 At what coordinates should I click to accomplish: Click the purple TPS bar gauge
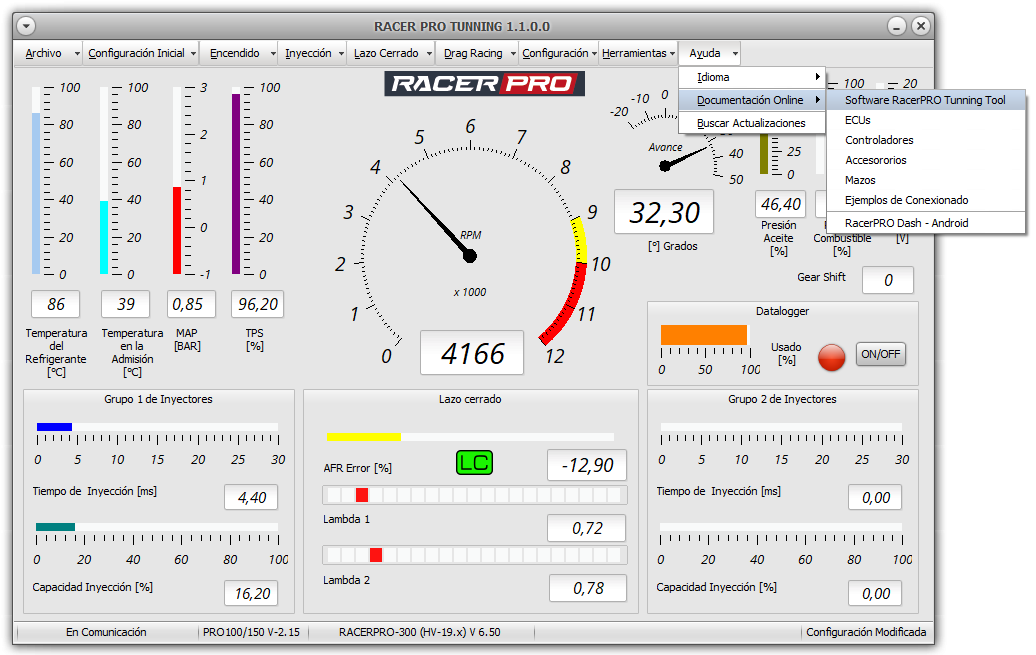pyautogui.click(x=236, y=180)
